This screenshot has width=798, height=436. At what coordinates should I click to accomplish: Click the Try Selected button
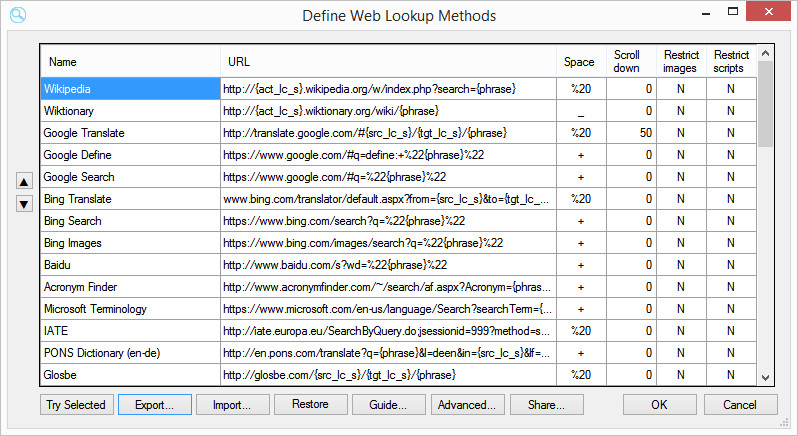(x=76, y=405)
